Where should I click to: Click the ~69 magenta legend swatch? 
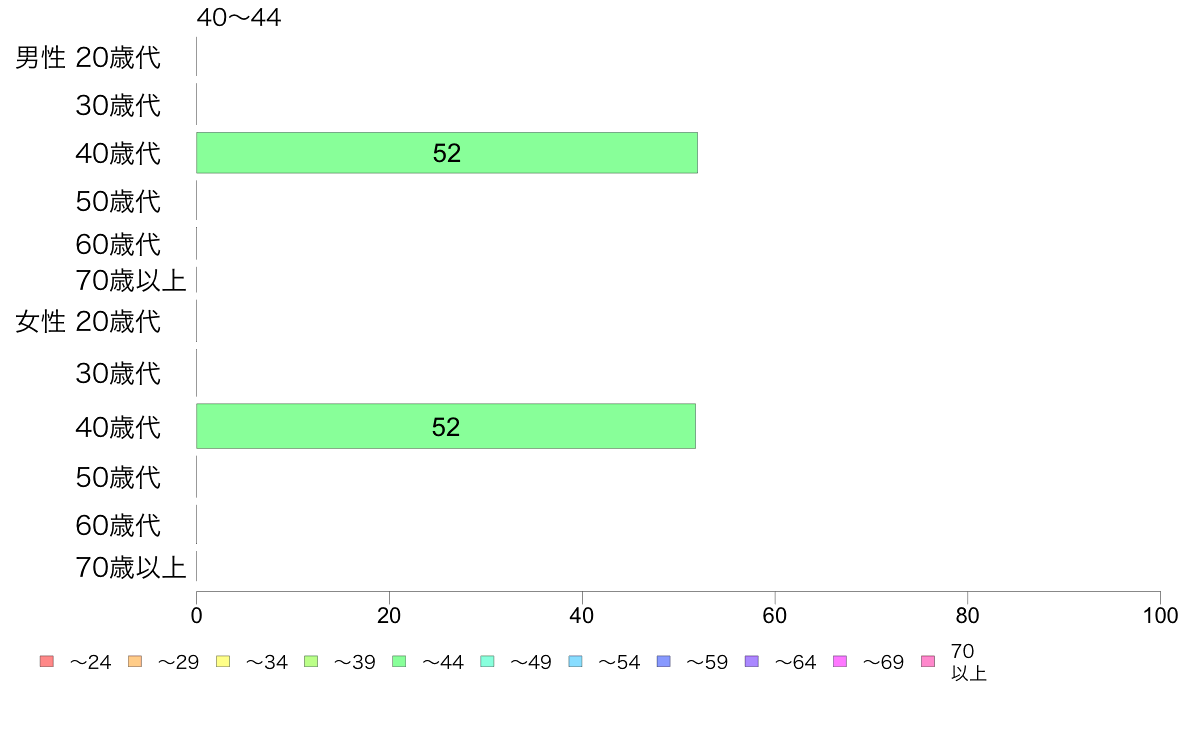(x=839, y=661)
